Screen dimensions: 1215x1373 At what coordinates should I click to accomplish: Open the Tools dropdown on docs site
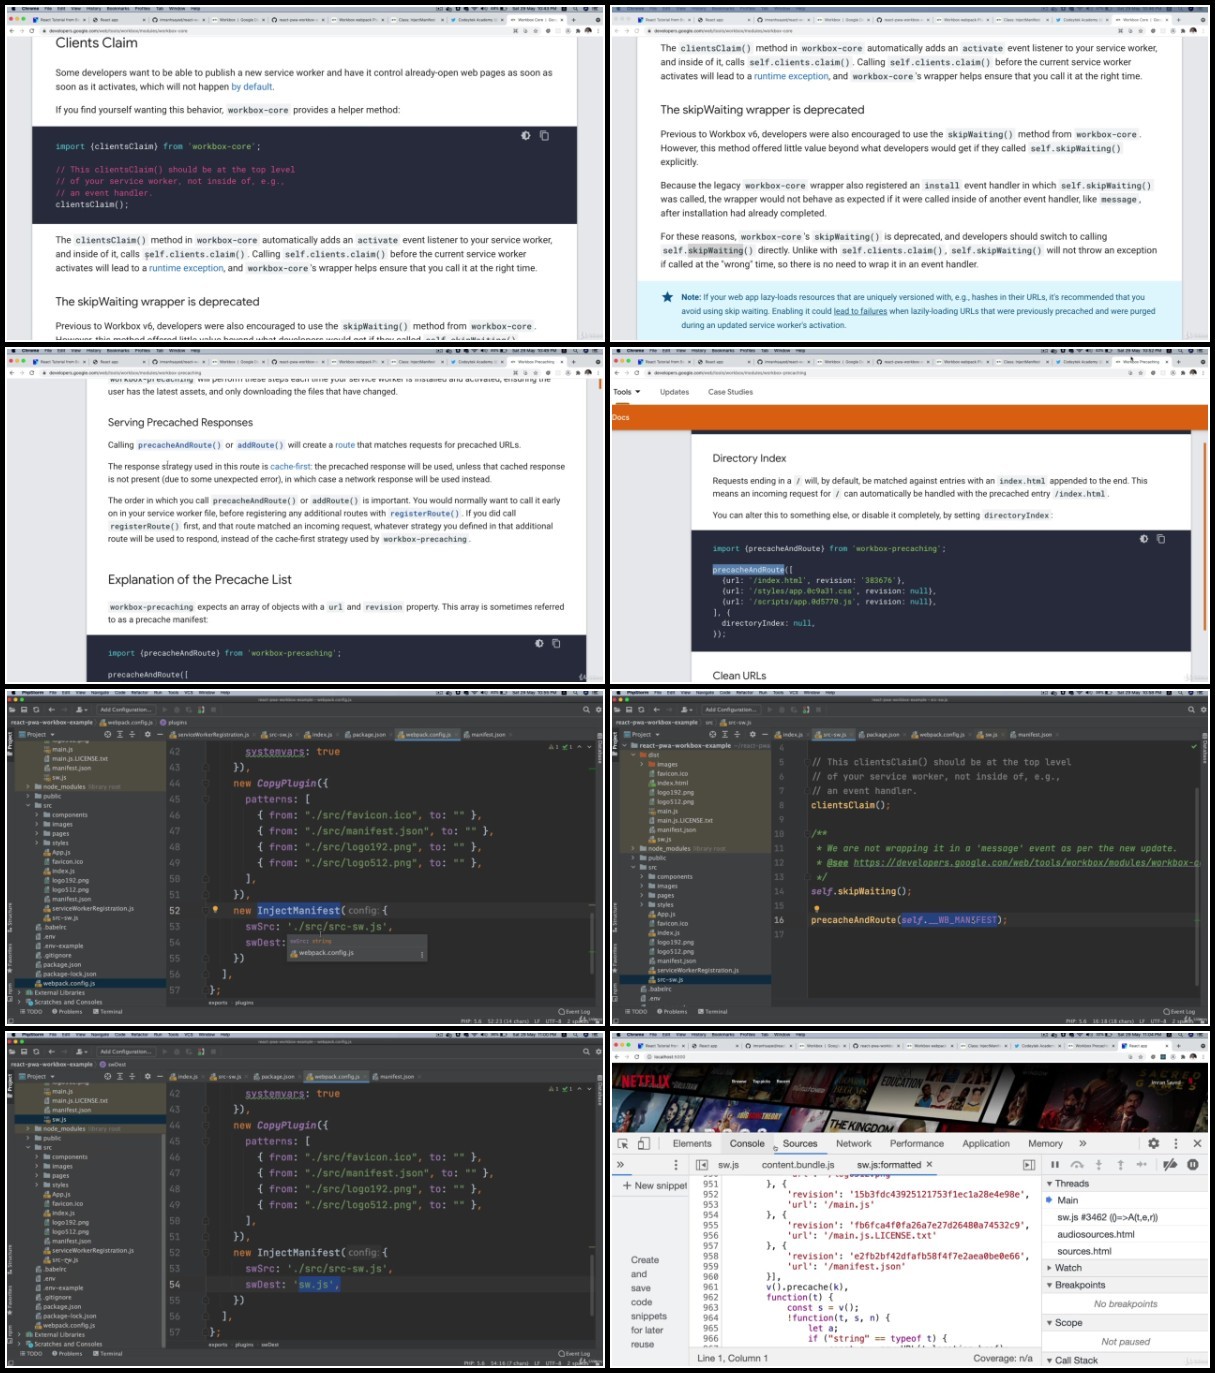(x=627, y=392)
